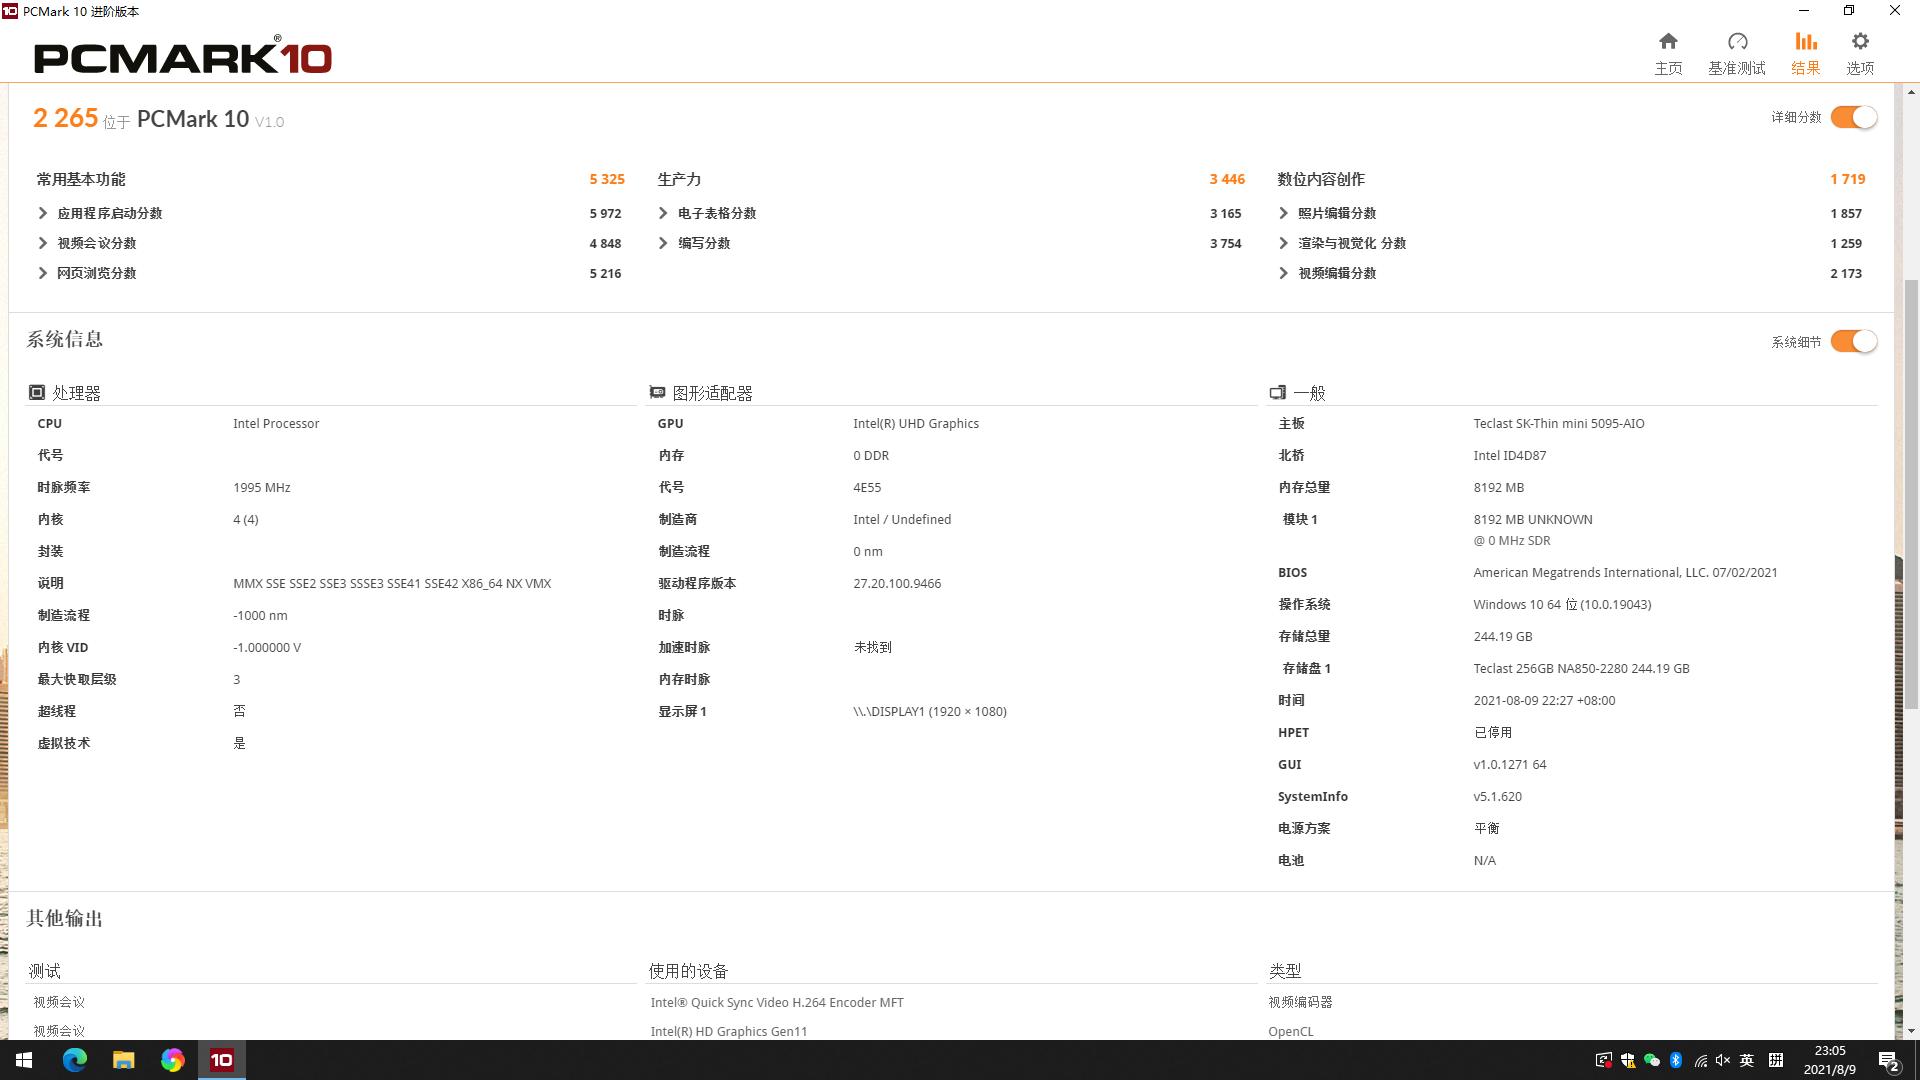
Task: Launch Chrome from the taskbar
Action: click(172, 1060)
